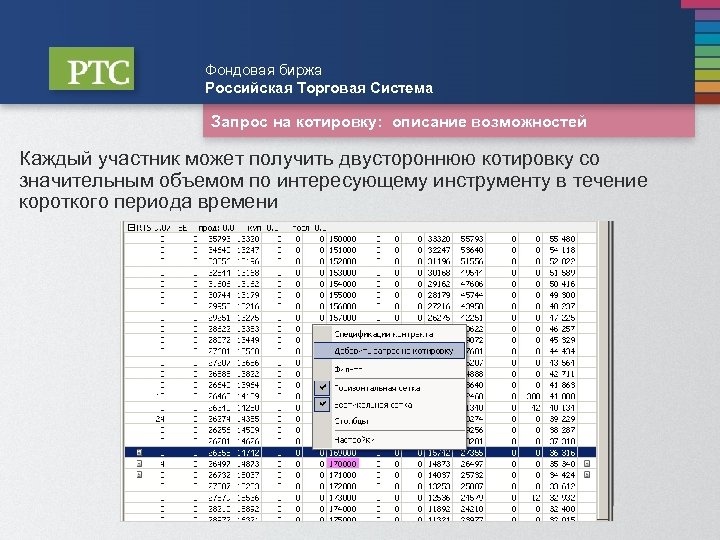
Task: Click the last-column value 46 257
Action: (562, 329)
